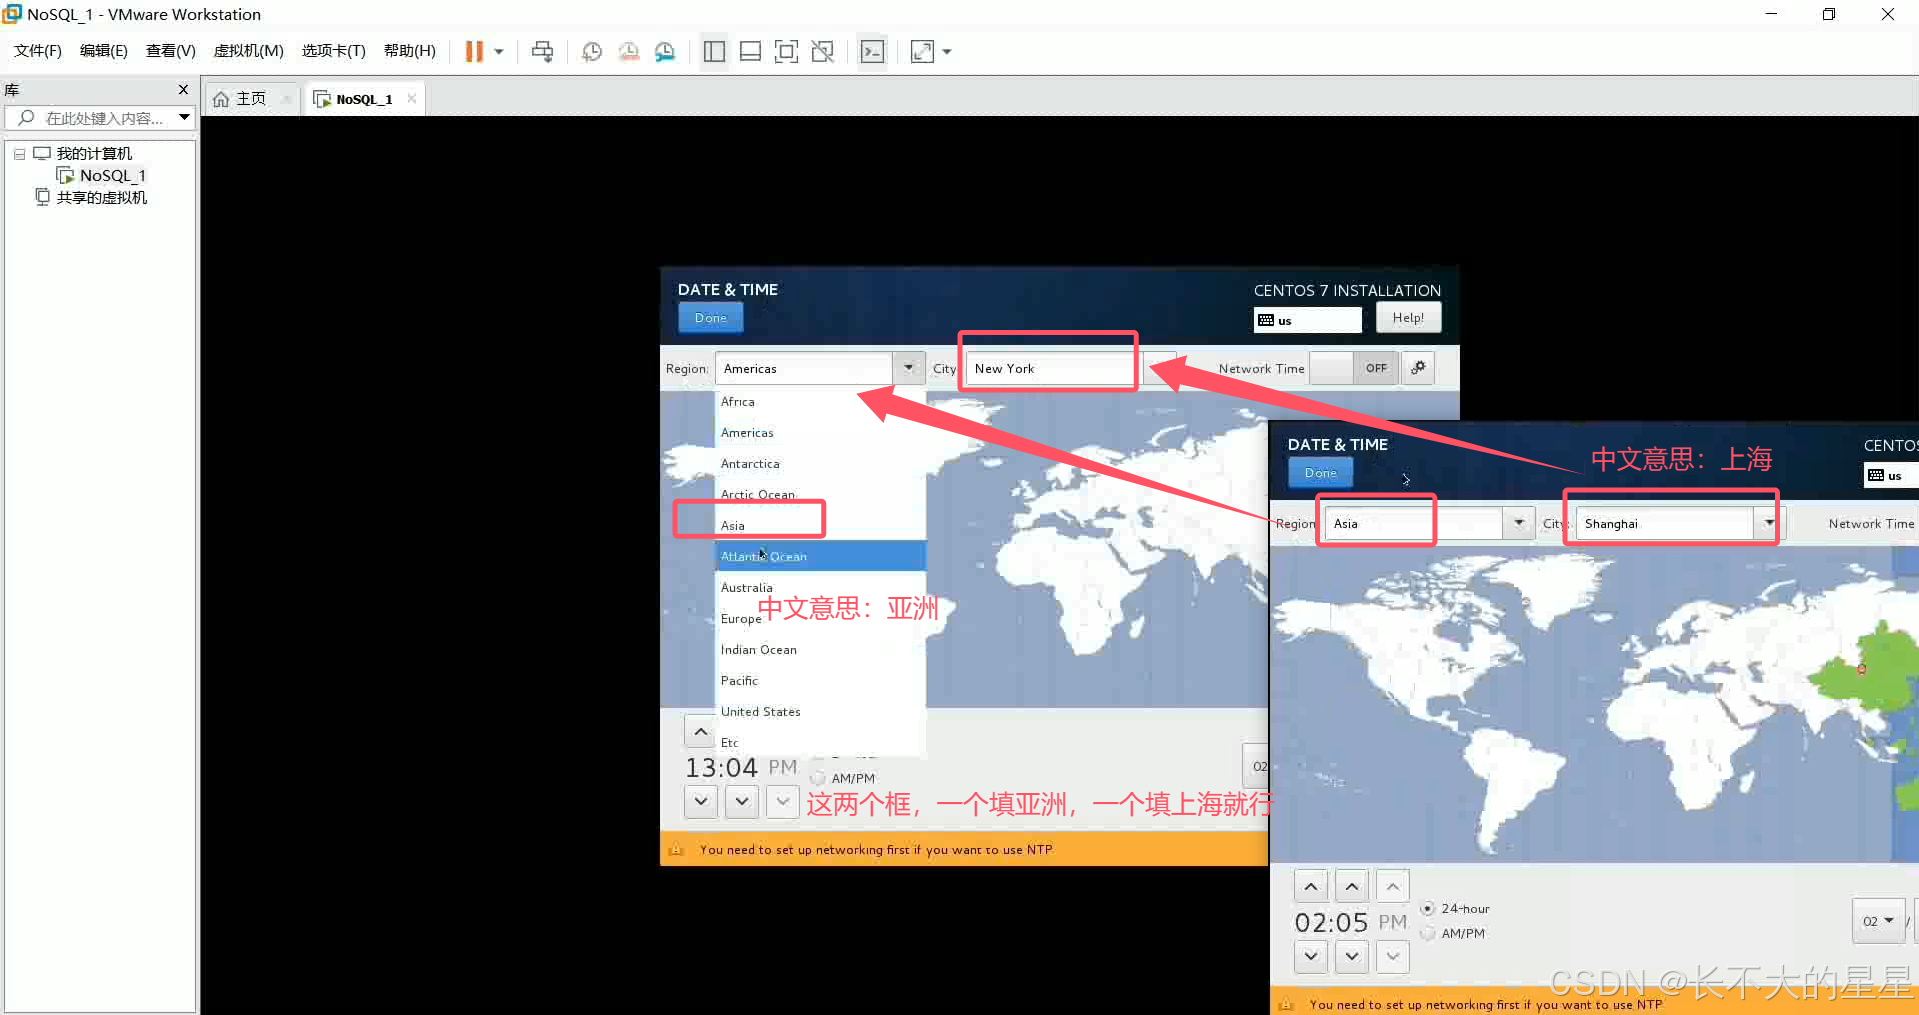The width and height of the screenshot is (1919, 1015).
Task: Open the 02 month dropdown in right screenshot
Action: point(1878,921)
